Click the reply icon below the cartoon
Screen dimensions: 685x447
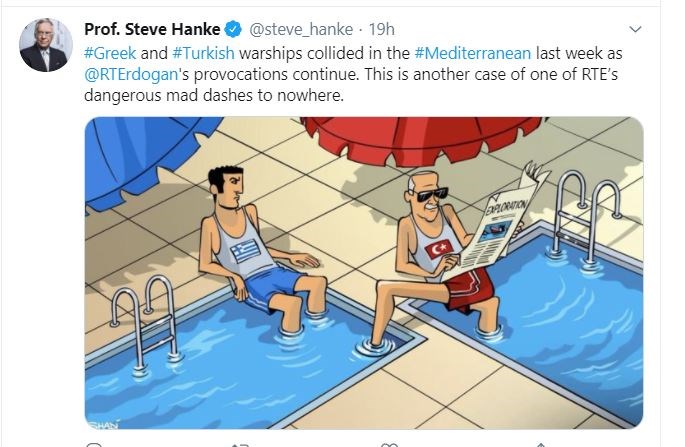point(94,444)
